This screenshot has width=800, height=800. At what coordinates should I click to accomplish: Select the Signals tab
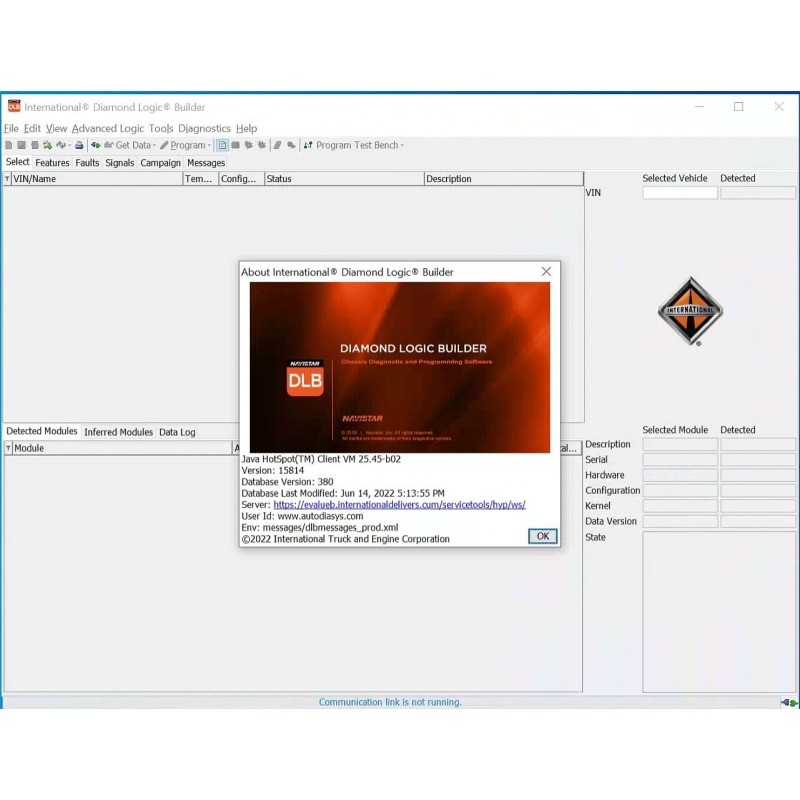pyautogui.click(x=120, y=162)
